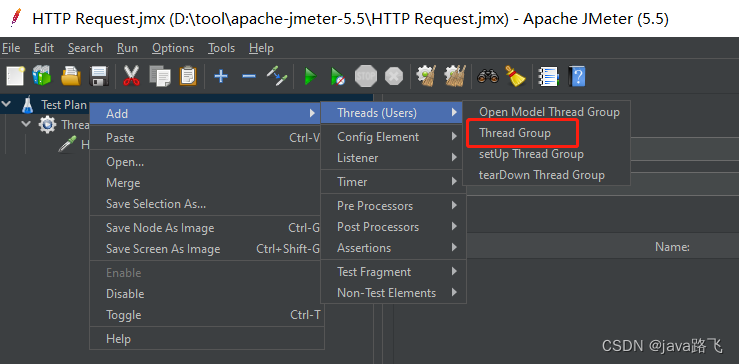Screen dimensions: 739x364
Task: Start the test with green play icon
Action: [310, 76]
